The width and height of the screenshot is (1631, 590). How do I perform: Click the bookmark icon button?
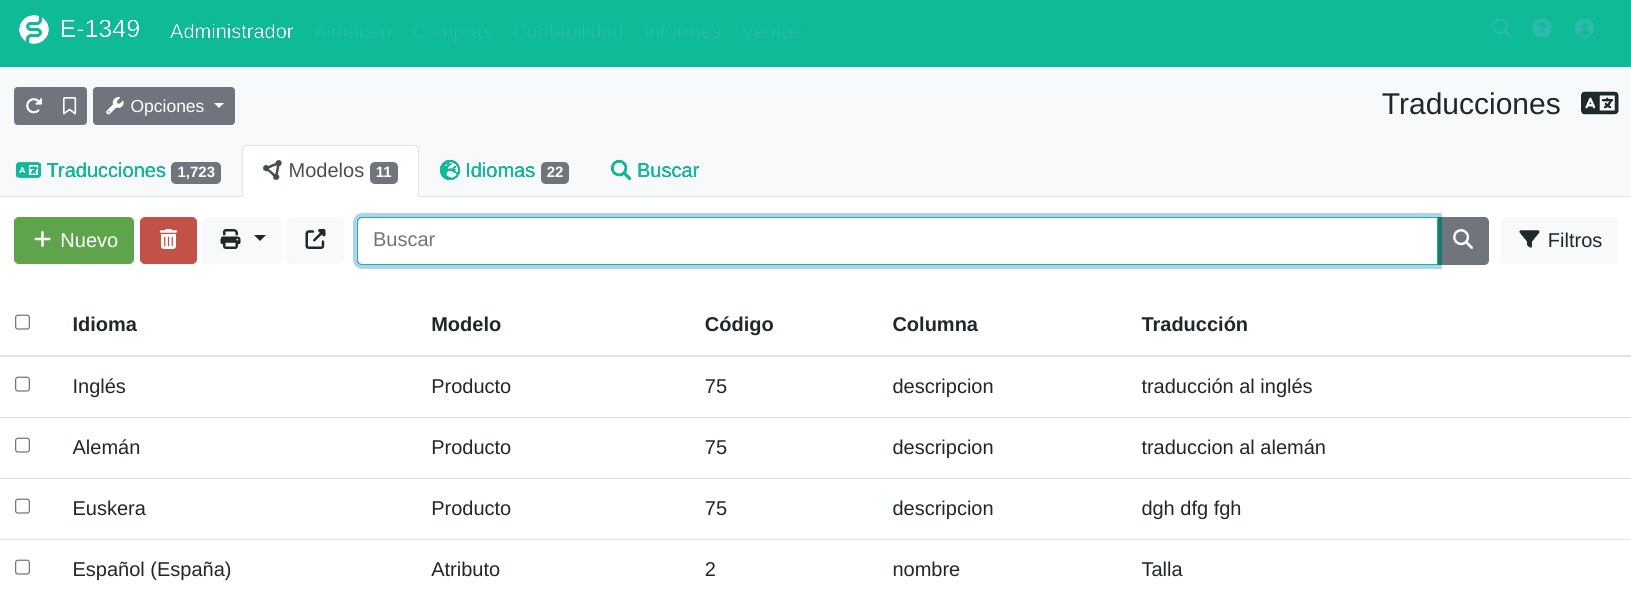(x=69, y=106)
